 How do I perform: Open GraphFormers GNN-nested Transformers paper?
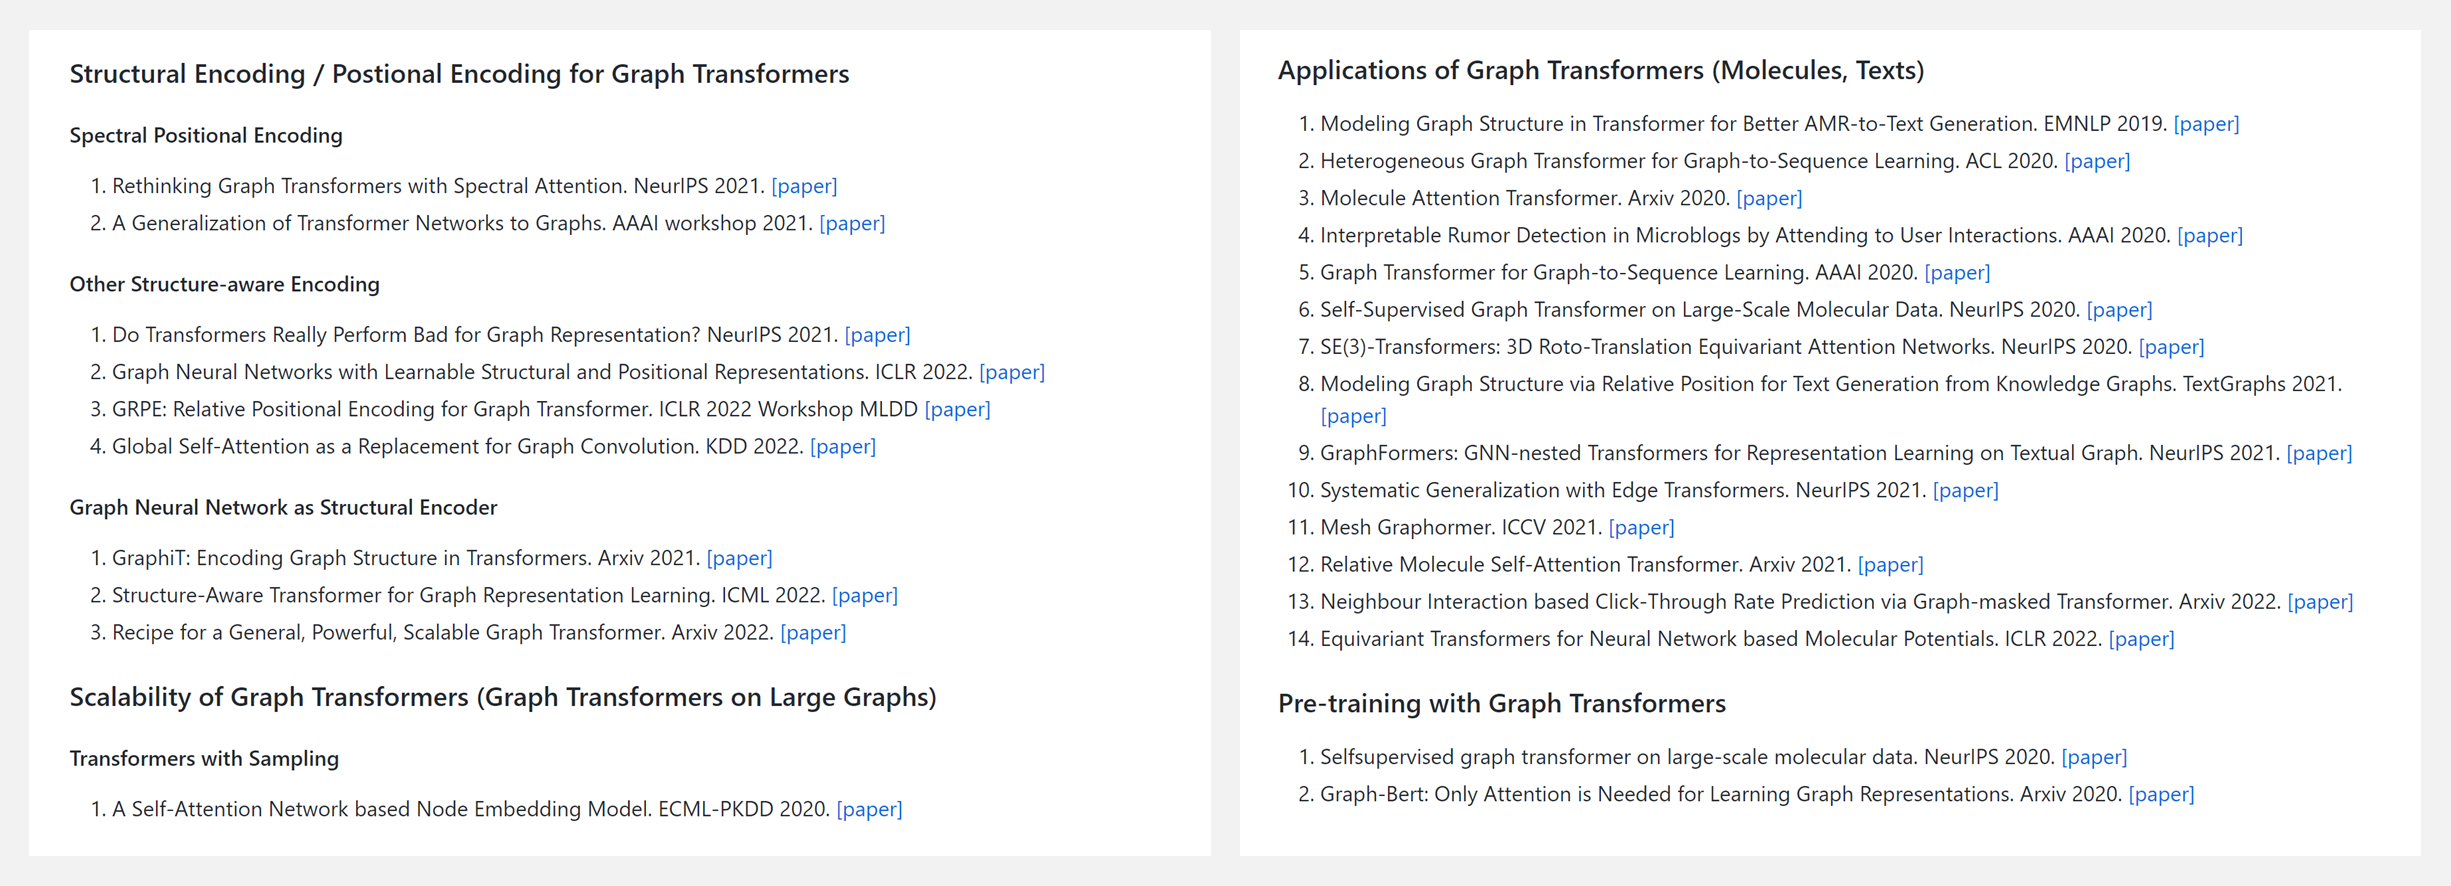tap(2319, 453)
